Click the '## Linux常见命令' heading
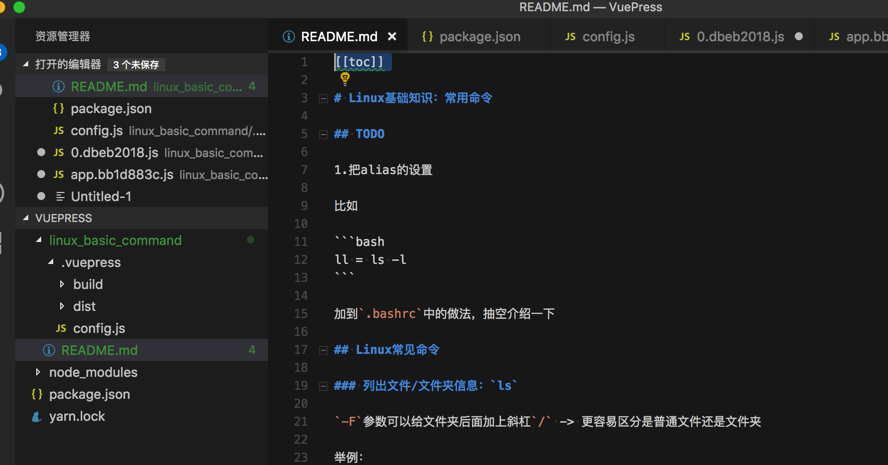Image resolution: width=888 pixels, height=465 pixels. coord(387,350)
